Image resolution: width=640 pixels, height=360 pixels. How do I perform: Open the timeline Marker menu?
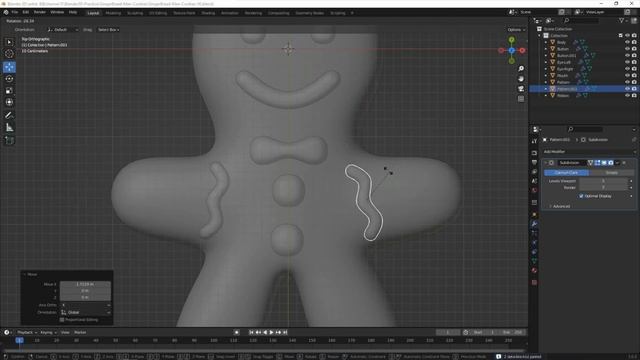tap(80, 332)
